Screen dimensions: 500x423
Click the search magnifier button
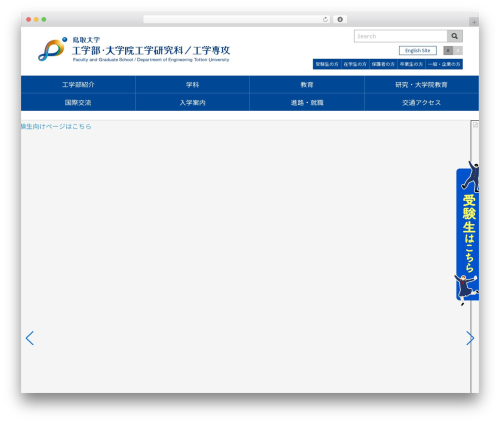pyautogui.click(x=455, y=36)
